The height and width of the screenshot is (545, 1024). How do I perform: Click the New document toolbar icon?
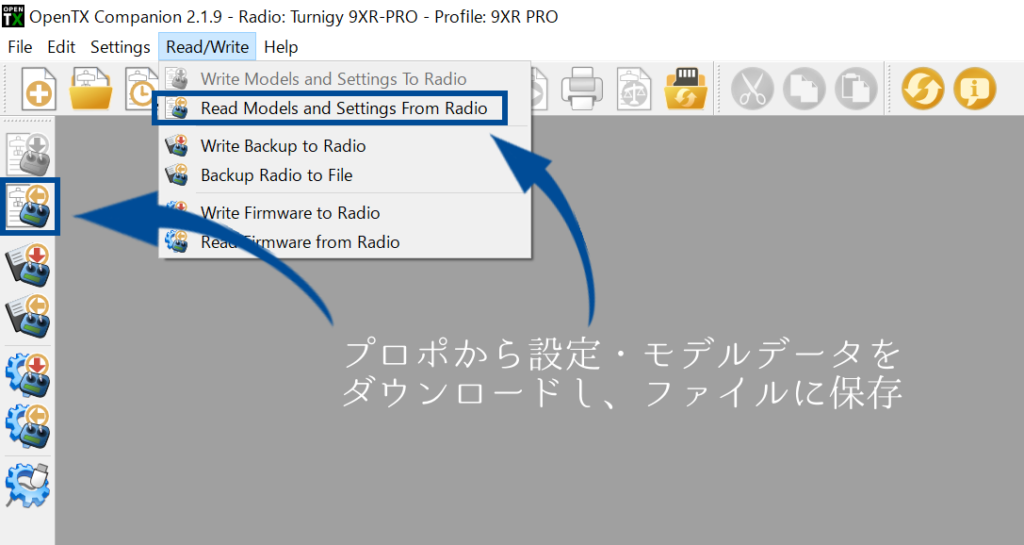click(39, 88)
